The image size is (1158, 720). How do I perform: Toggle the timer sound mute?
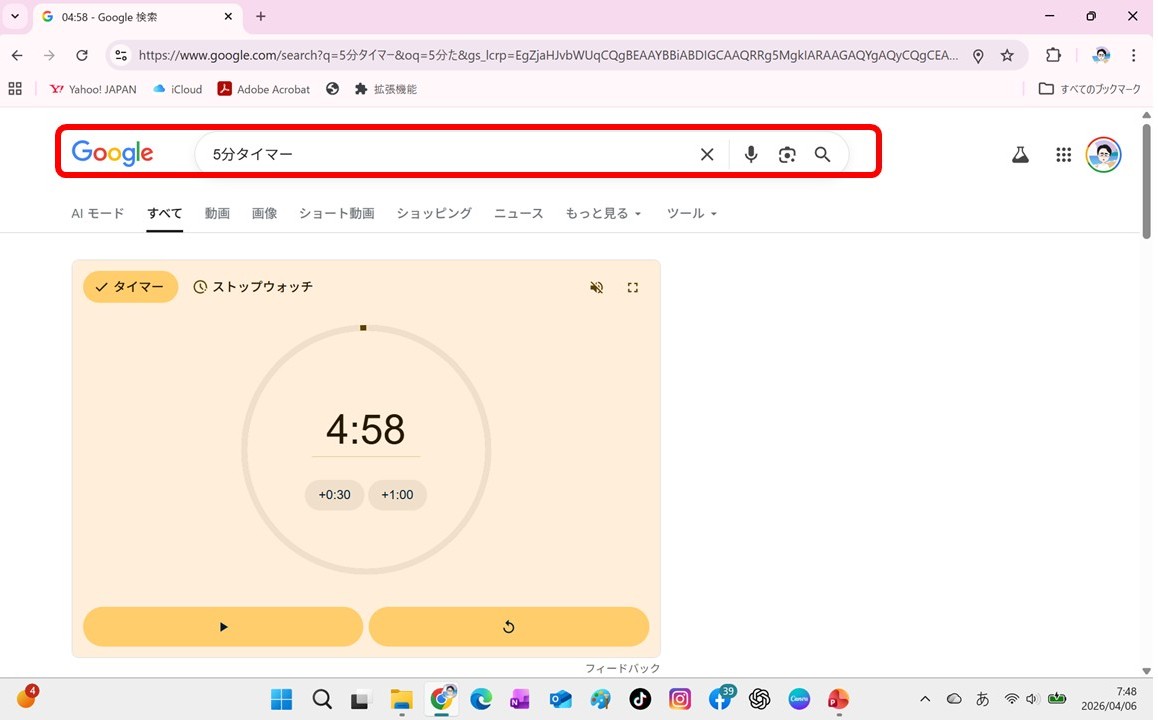pyautogui.click(x=597, y=288)
